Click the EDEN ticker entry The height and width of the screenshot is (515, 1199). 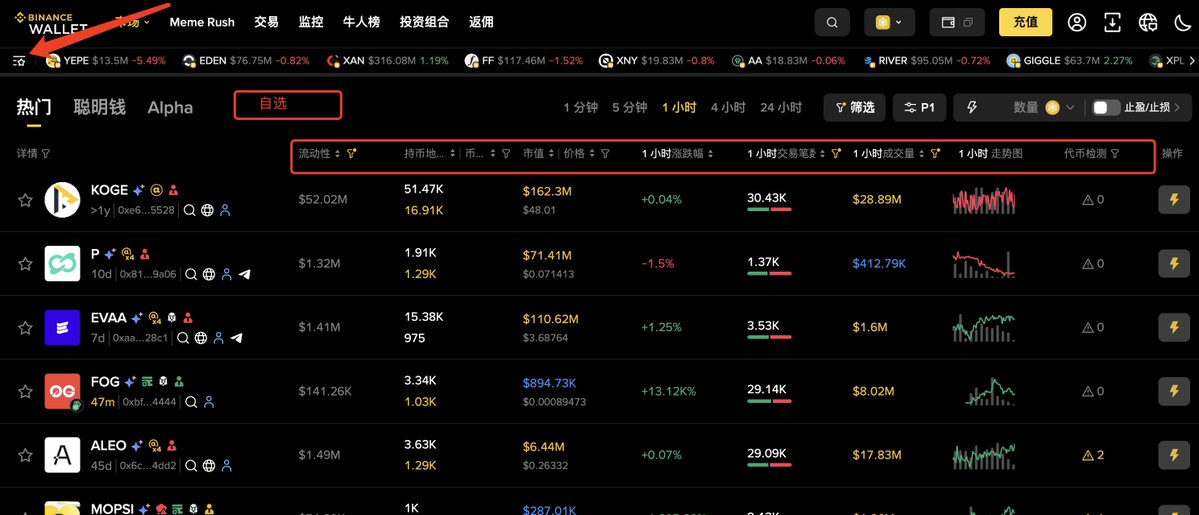tap(246, 60)
